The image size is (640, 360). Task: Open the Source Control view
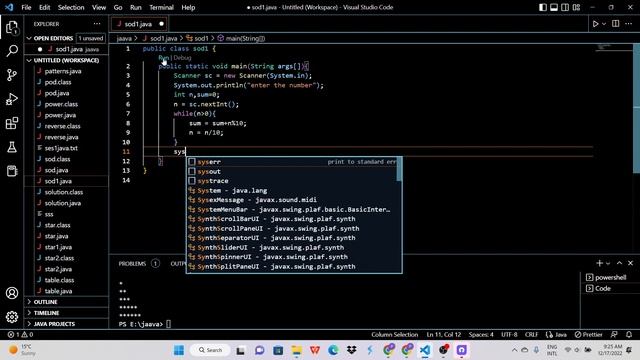12,75
